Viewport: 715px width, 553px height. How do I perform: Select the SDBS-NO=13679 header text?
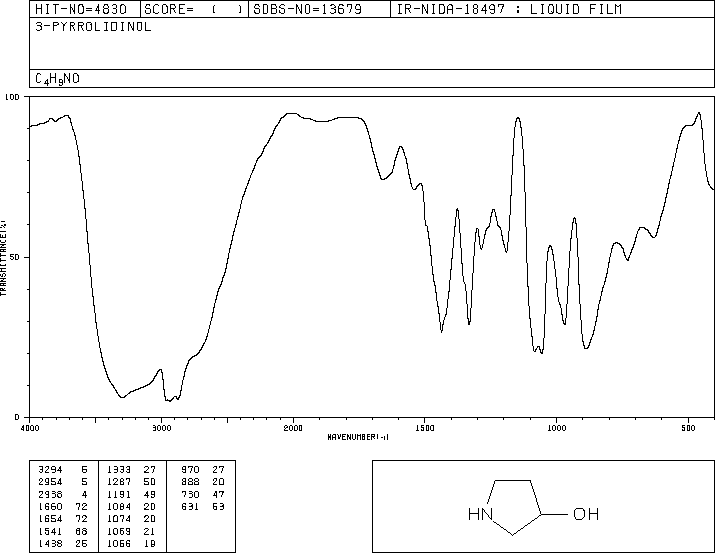pos(307,9)
